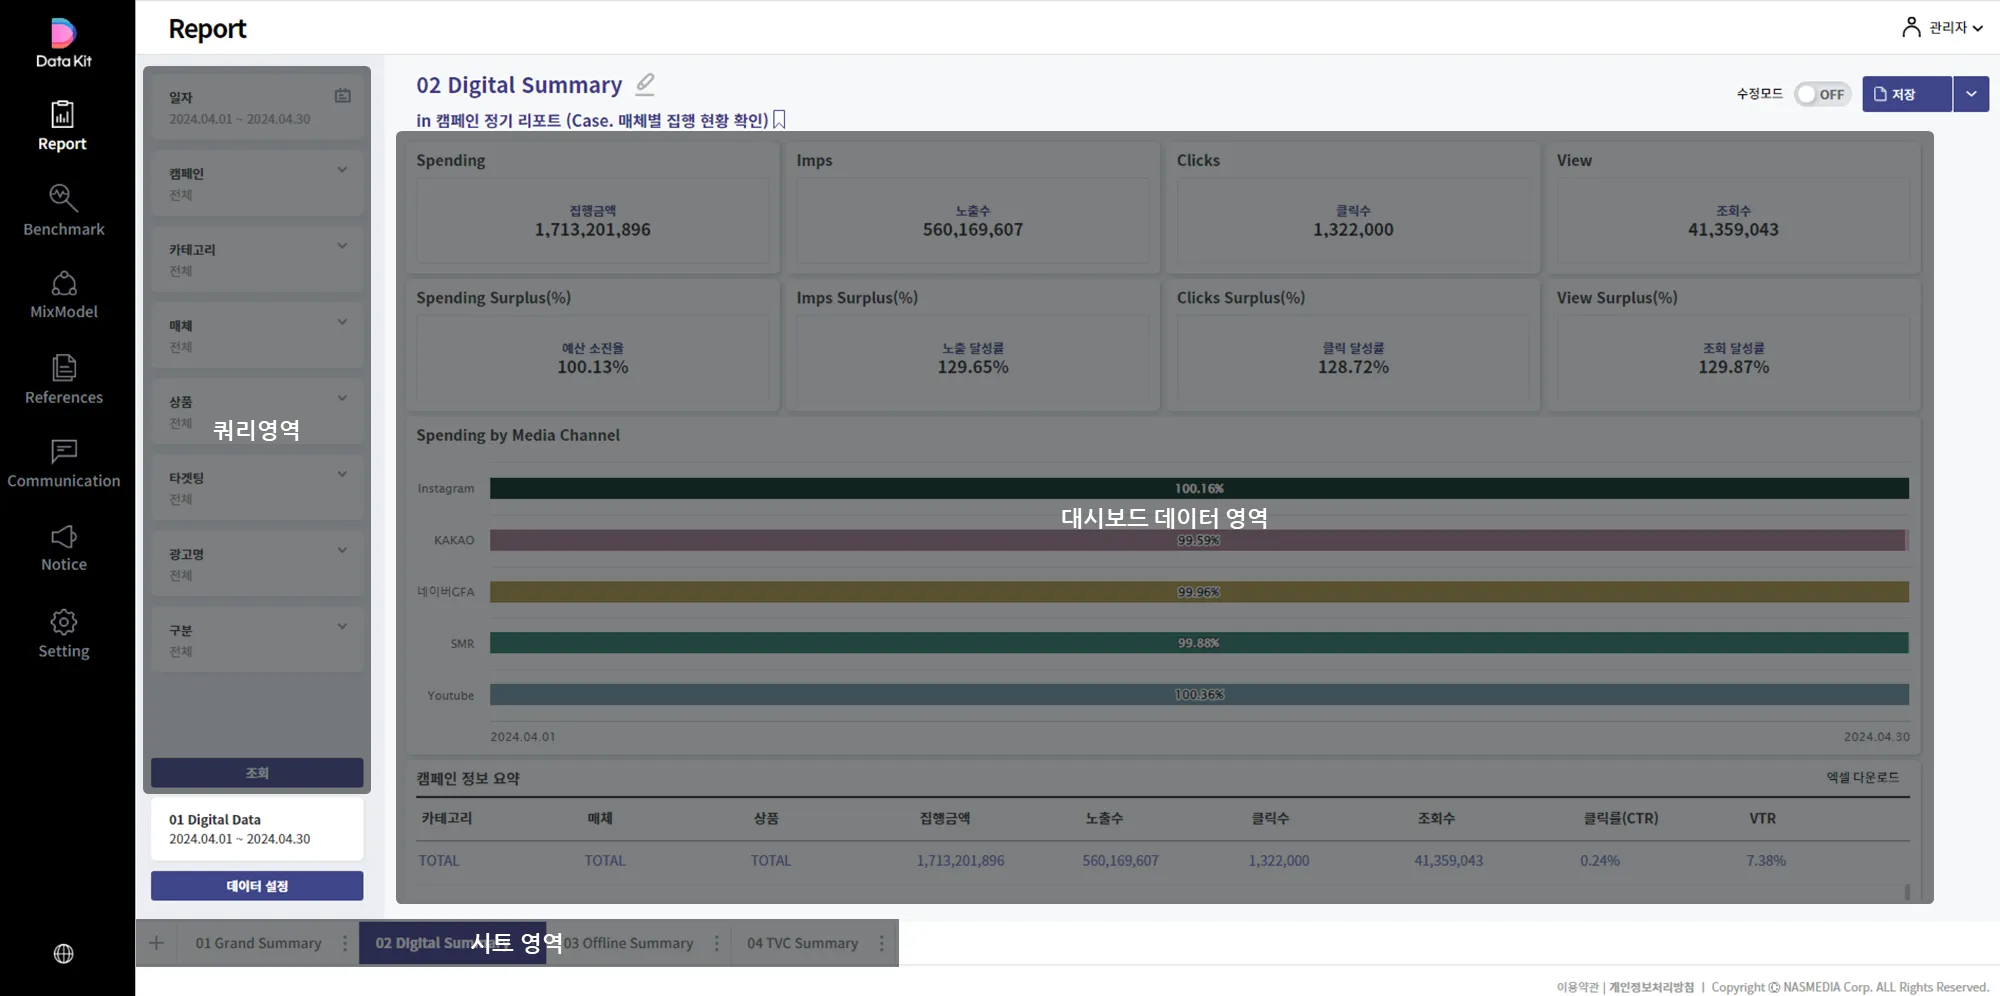Open the 관리자 user menu
The image size is (2000, 996).
tap(1943, 27)
